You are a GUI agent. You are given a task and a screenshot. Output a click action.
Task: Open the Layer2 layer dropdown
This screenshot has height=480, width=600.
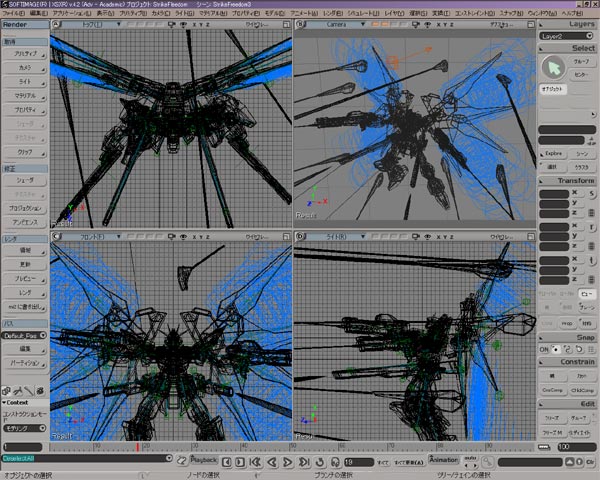pyautogui.click(x=566, y=36)
